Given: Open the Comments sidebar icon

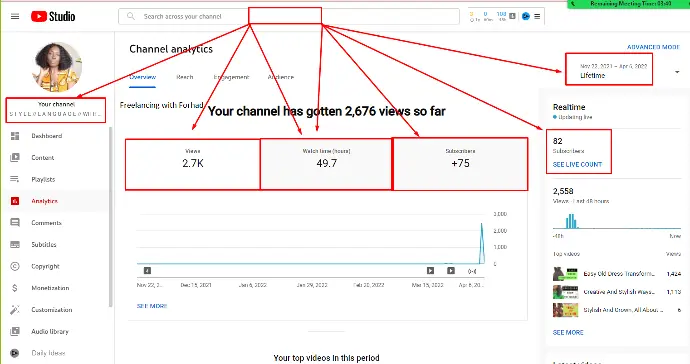Looking at the screenshot, I should (x=15, y=223).
